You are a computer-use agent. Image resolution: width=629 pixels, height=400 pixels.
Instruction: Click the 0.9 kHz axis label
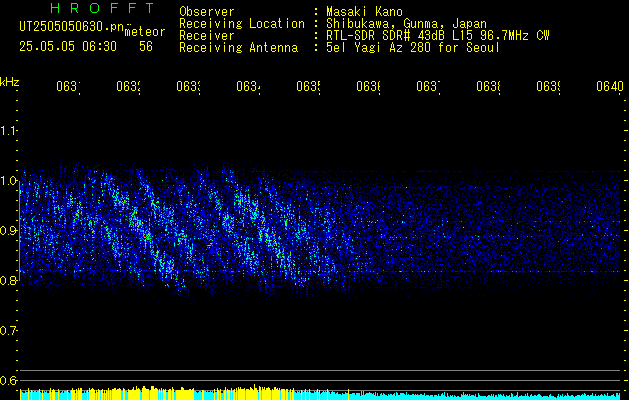pos(8,231)
